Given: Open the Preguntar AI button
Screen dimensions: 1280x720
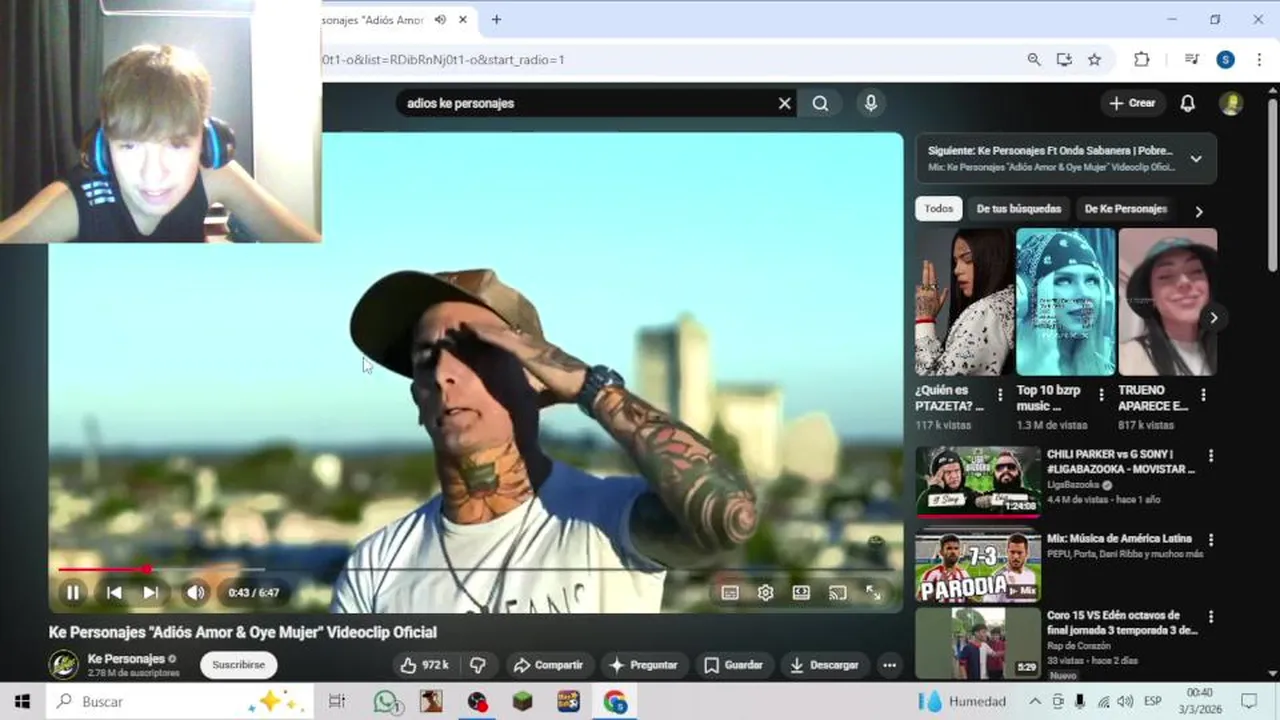Looking at the screenshot, I should click(643, 665).
